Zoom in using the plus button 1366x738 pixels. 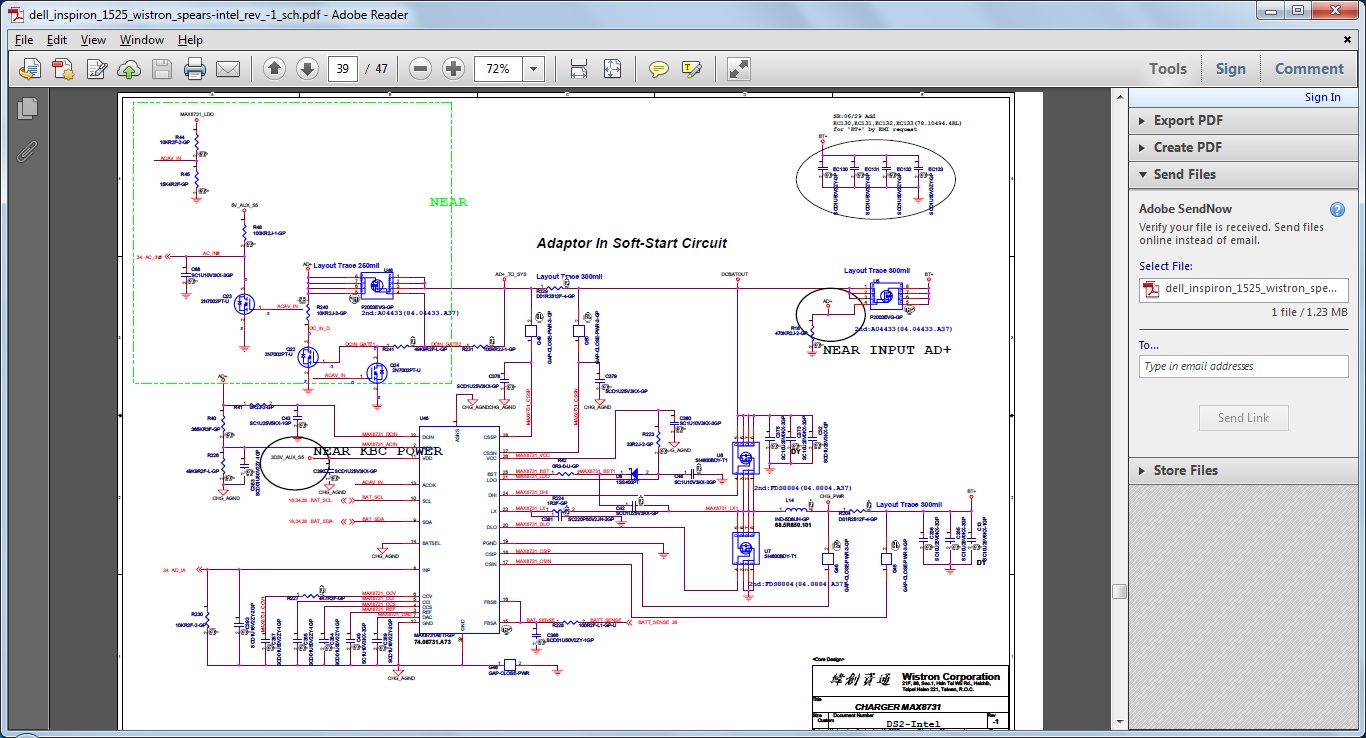pos(454,69)
